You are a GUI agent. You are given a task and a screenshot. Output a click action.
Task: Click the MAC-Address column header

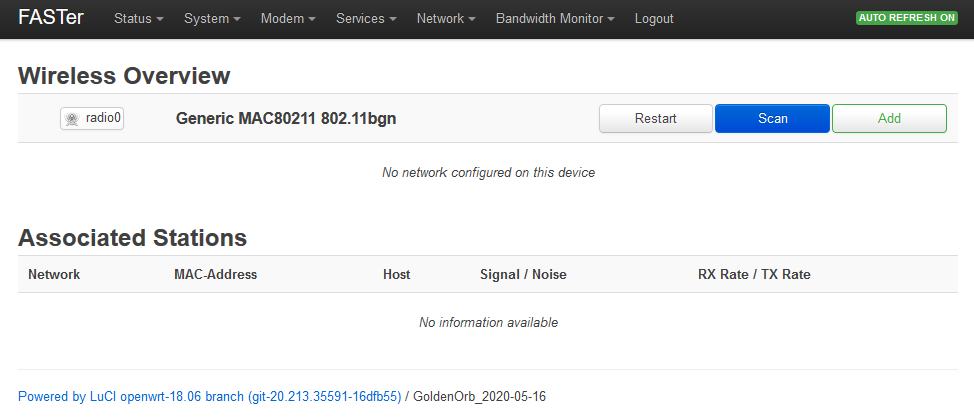click(215, 274)
